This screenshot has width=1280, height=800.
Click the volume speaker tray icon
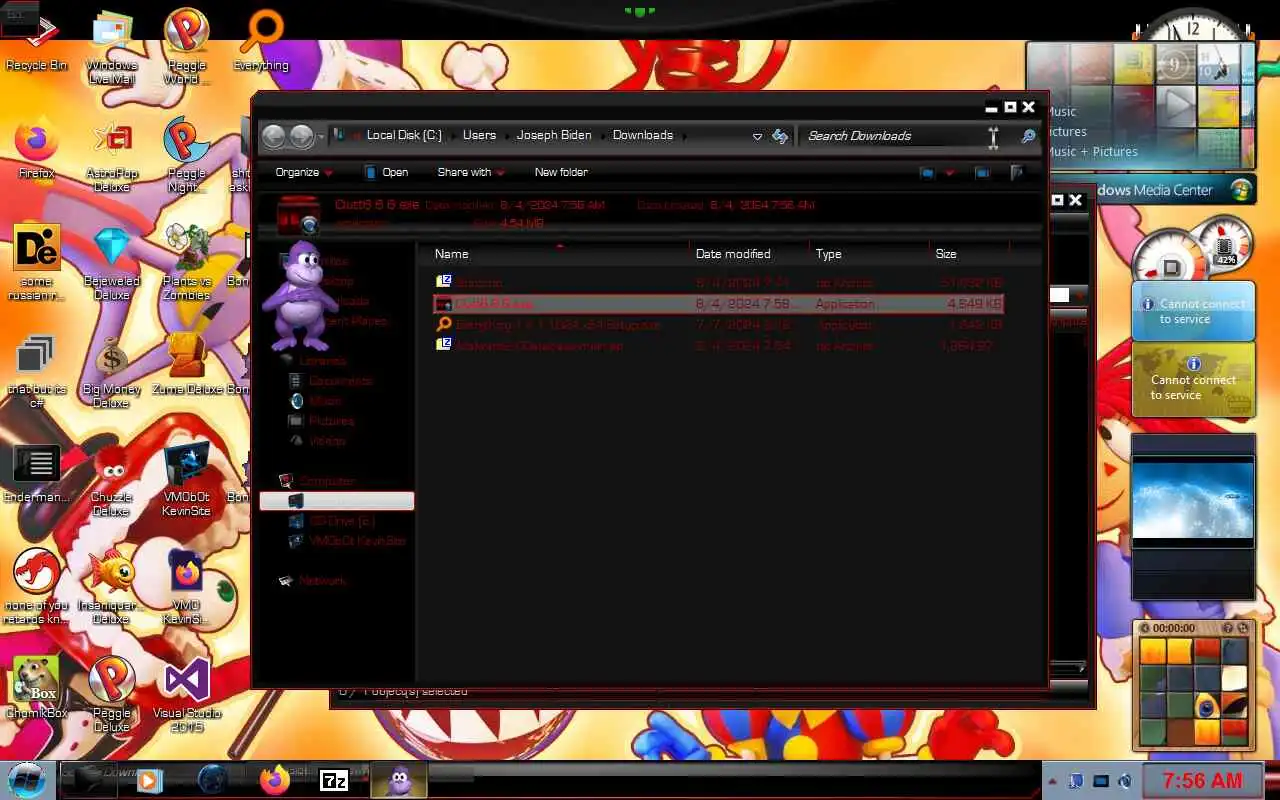point(1125,780)
